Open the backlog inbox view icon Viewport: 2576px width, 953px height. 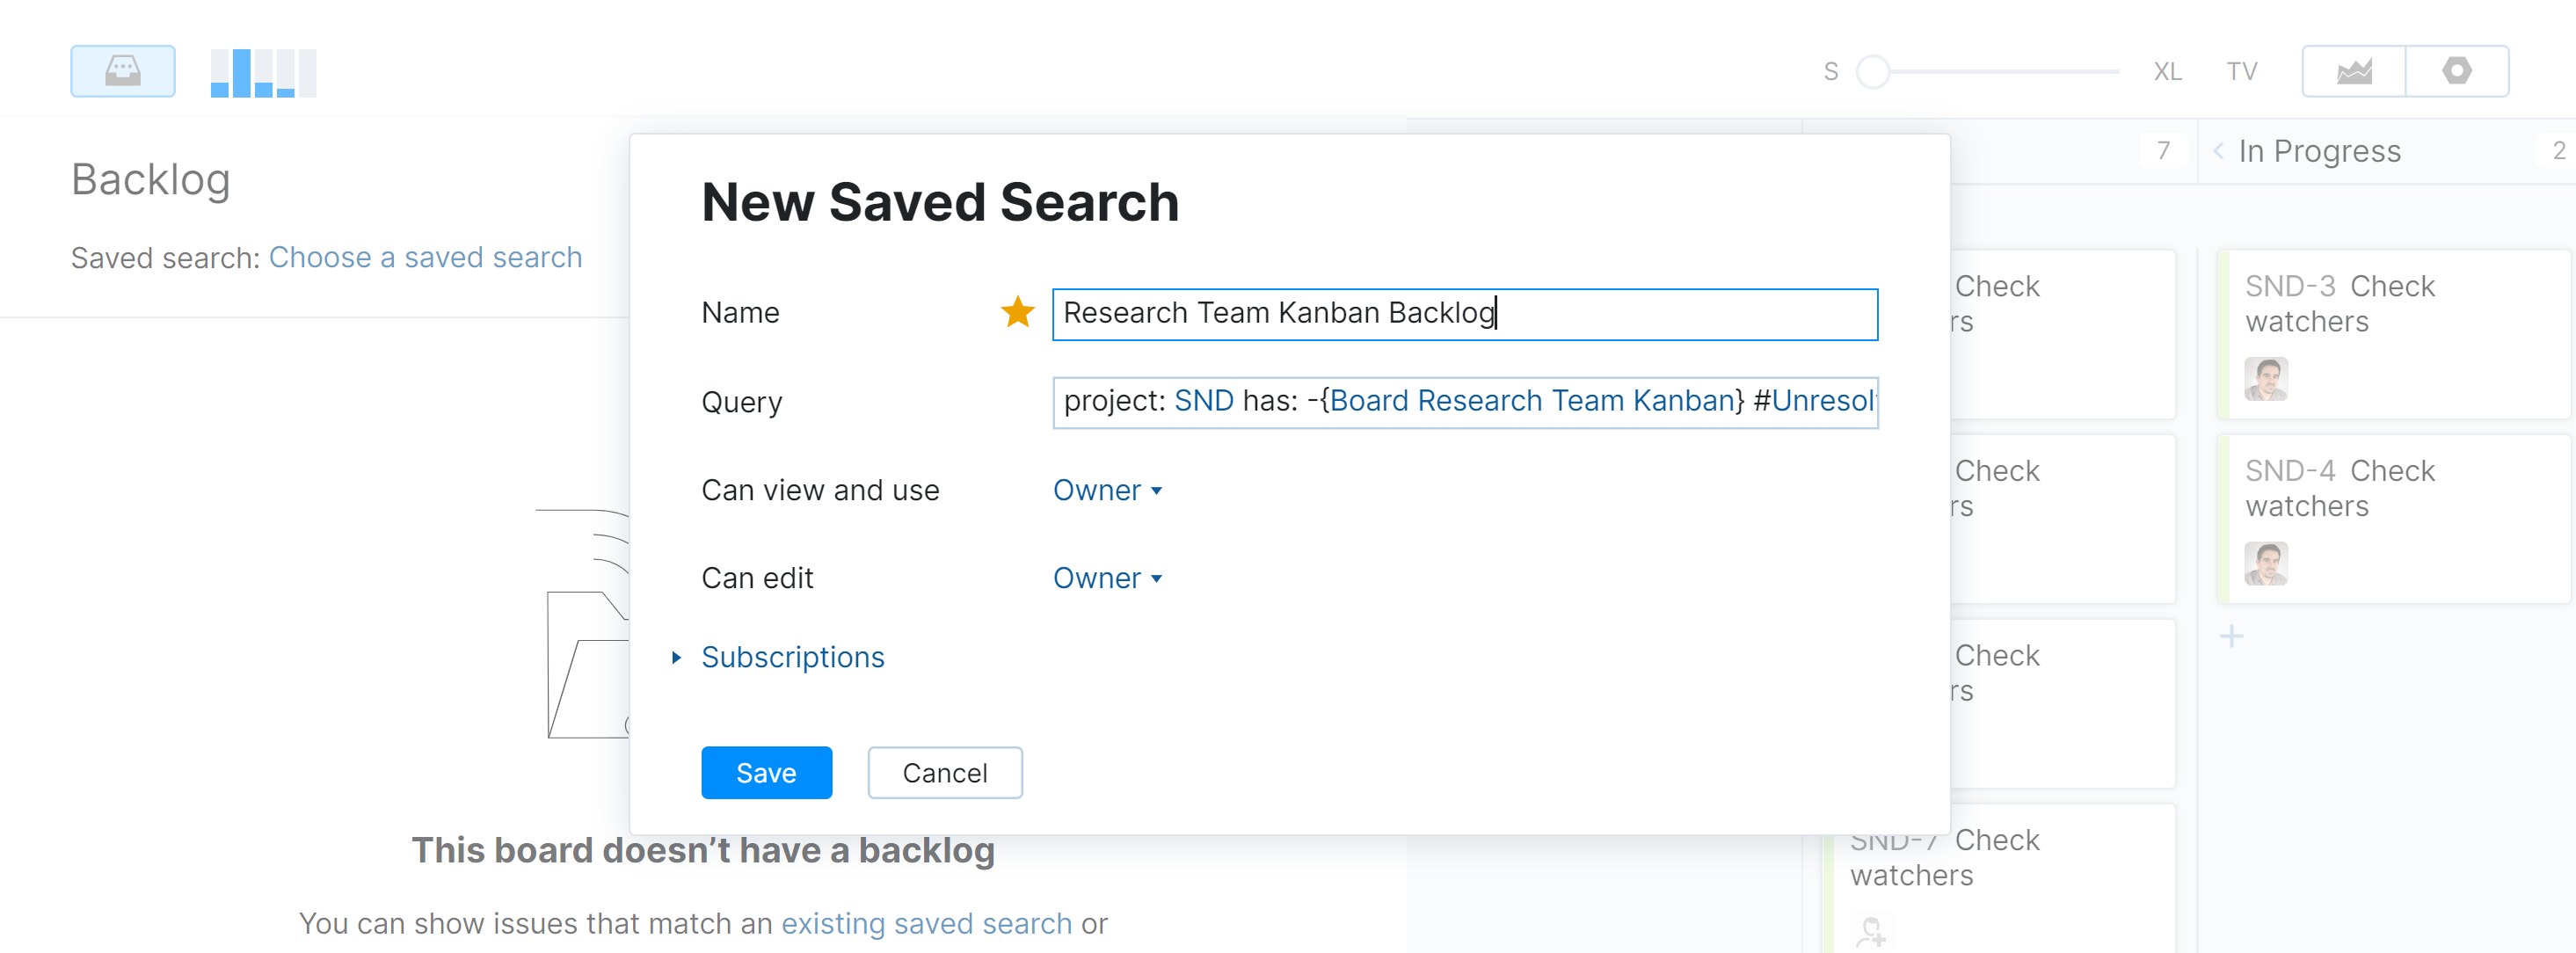[x=122, y=71]
